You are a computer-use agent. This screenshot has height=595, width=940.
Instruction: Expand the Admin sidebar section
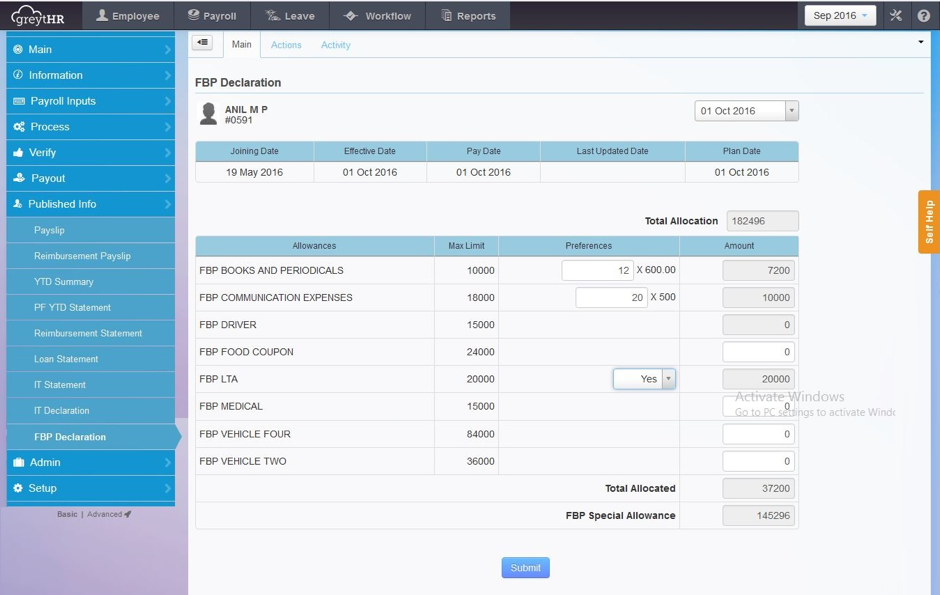click(91, 462)
